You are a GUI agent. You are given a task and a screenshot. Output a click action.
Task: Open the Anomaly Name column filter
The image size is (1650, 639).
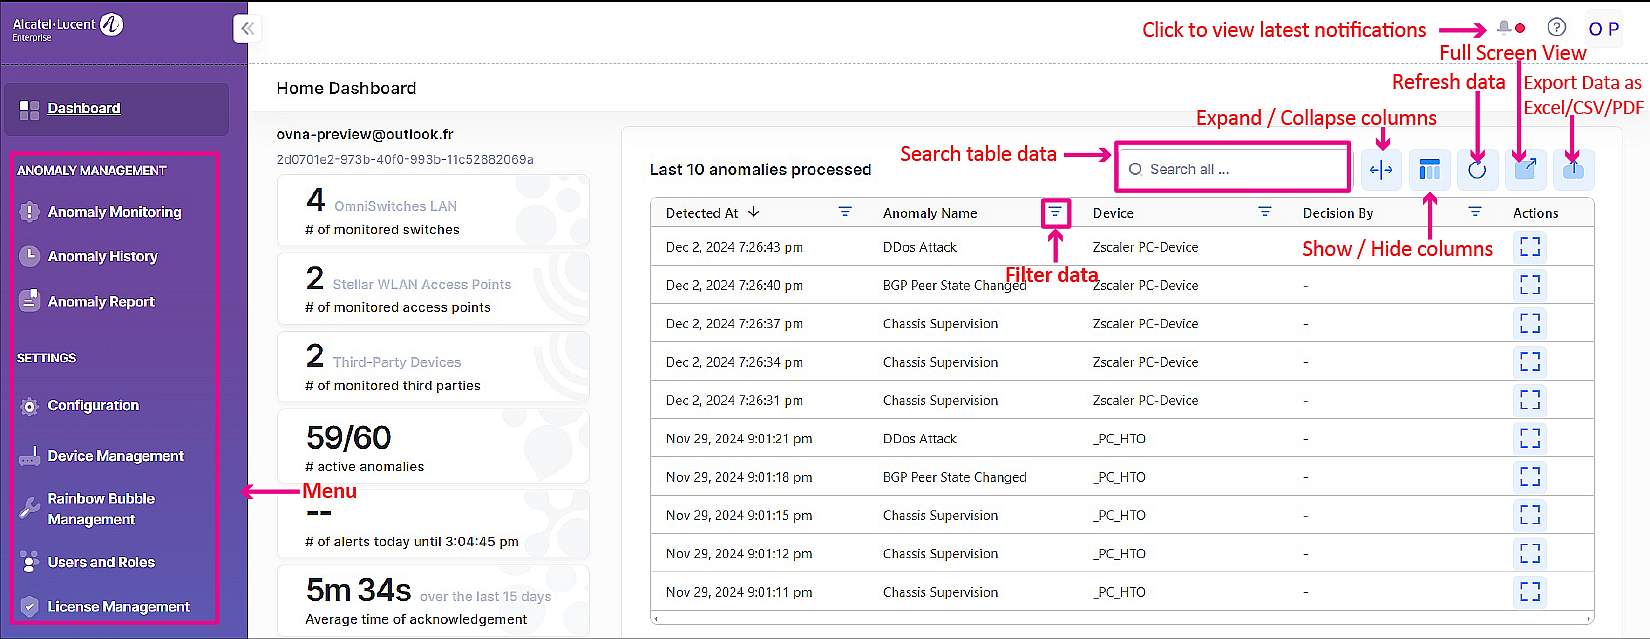(x=1055, y=213)
